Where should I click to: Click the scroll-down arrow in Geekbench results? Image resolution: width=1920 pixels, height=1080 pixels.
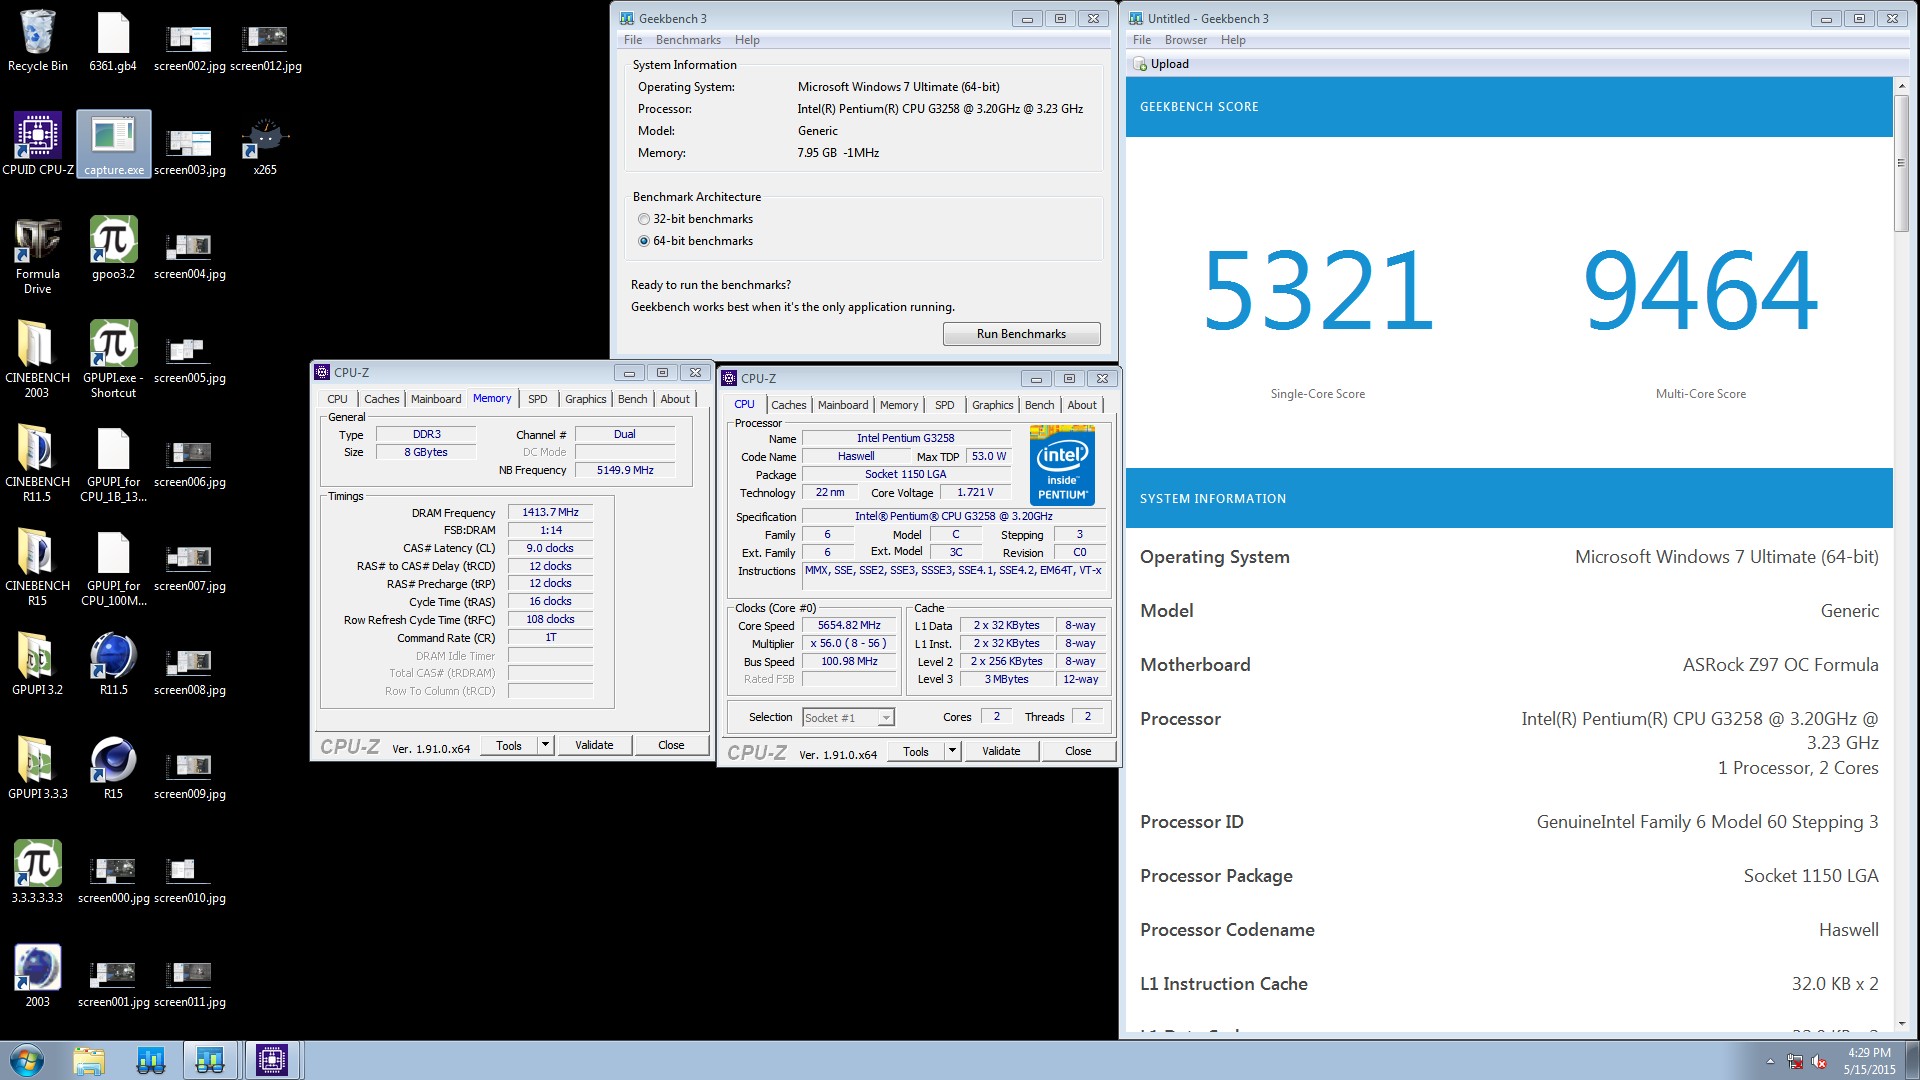point(1901,1023)
